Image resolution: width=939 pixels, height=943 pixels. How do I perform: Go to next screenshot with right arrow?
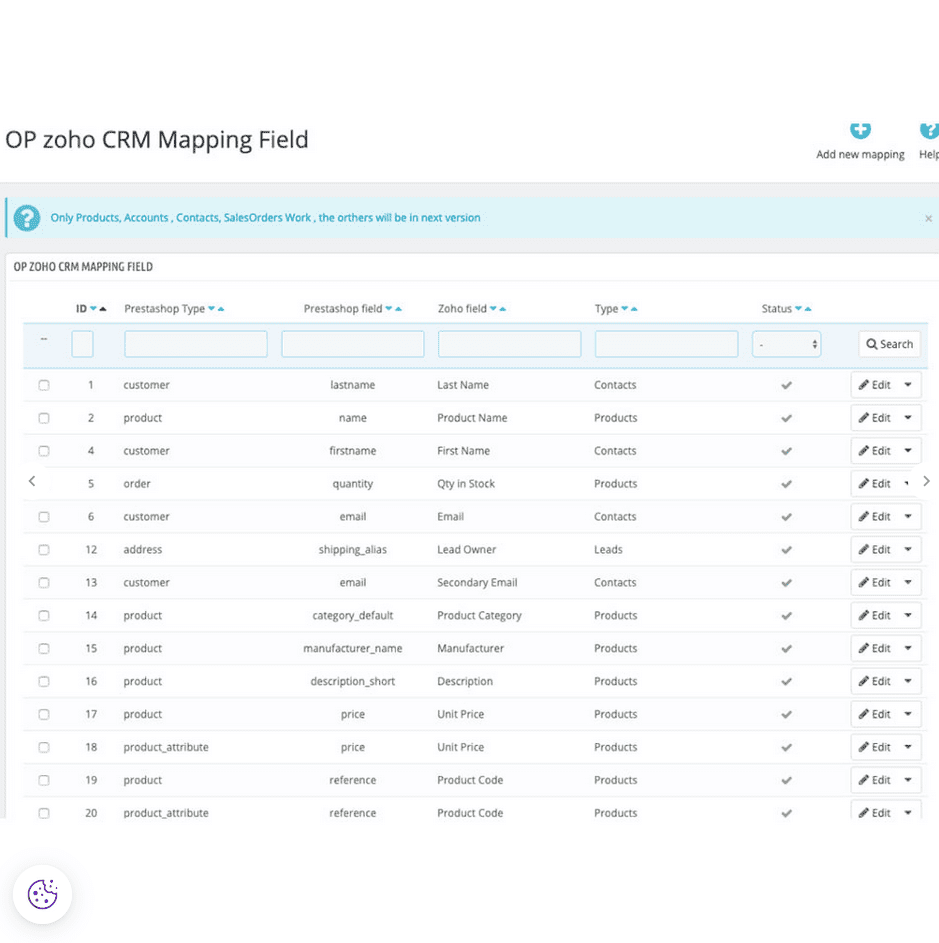[926, 481]
